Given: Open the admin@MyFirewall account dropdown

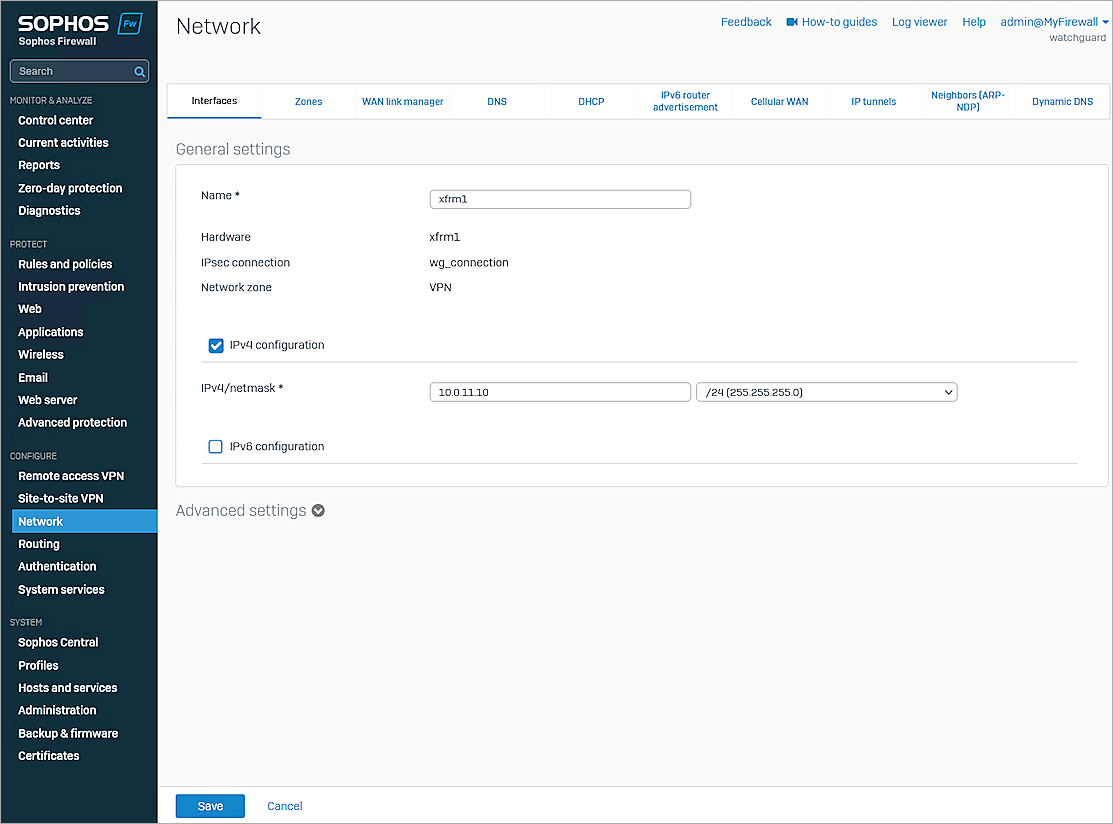Looking at the screenshot, I should point(1048,21).
